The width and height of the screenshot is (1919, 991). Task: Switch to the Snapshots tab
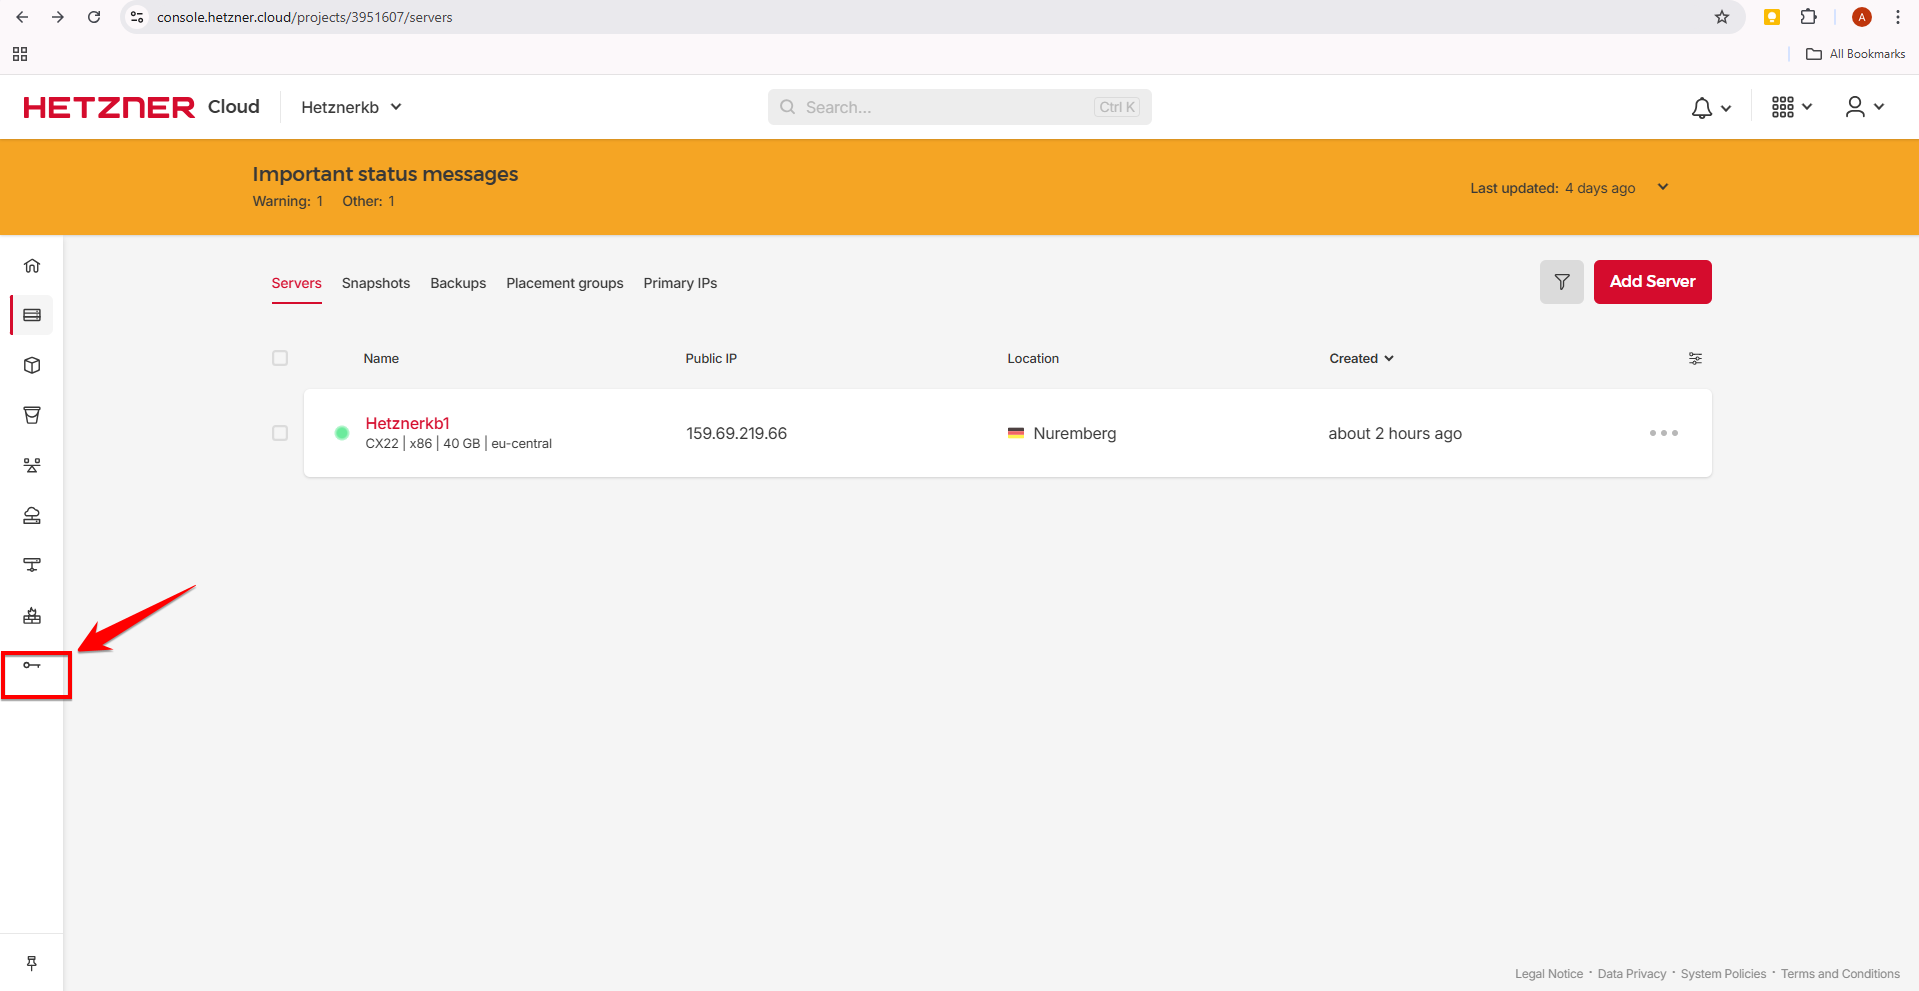point(376,284)
